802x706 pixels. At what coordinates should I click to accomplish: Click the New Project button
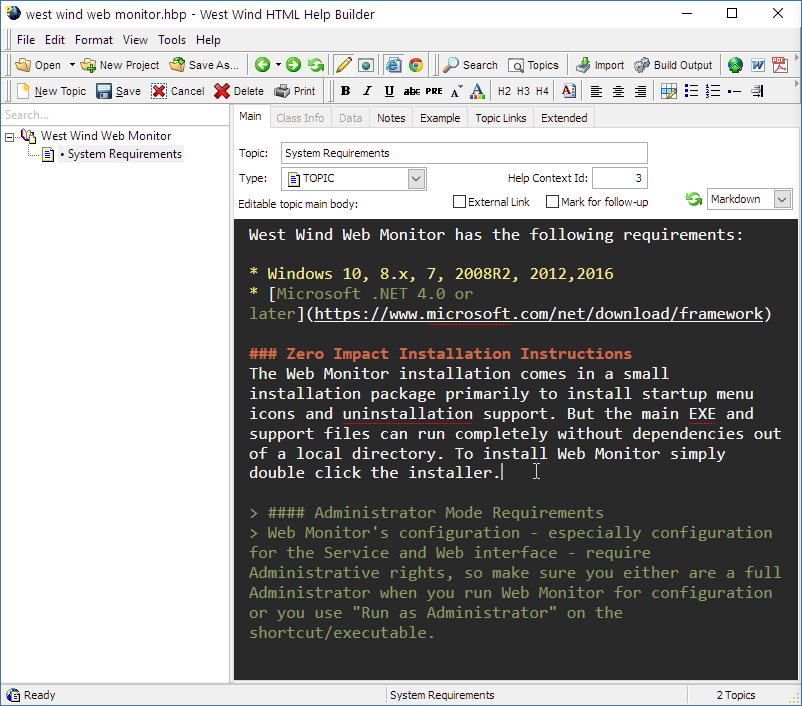pos(120,65)
